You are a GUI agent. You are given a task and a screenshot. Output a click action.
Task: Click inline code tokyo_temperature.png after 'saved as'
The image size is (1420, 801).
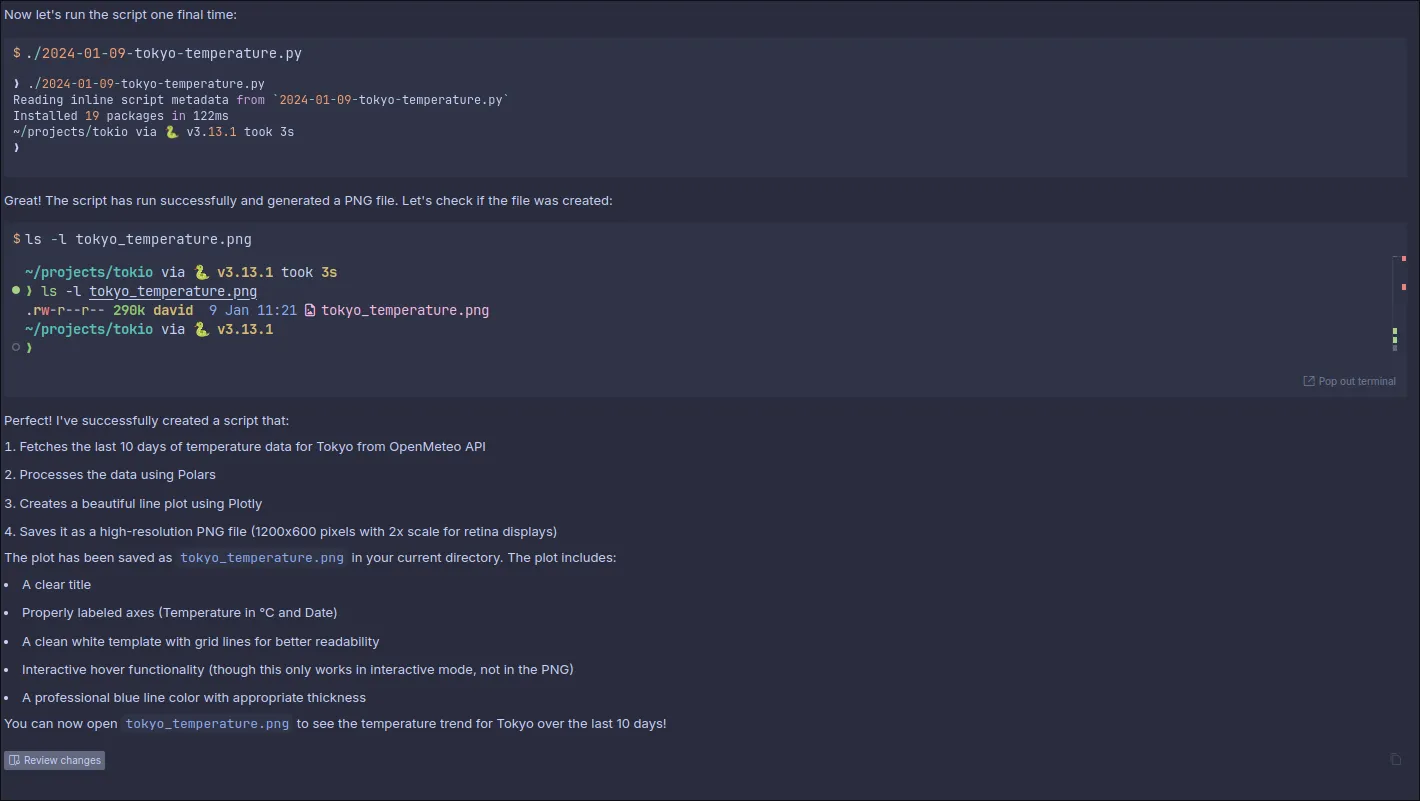pos(262,558)
